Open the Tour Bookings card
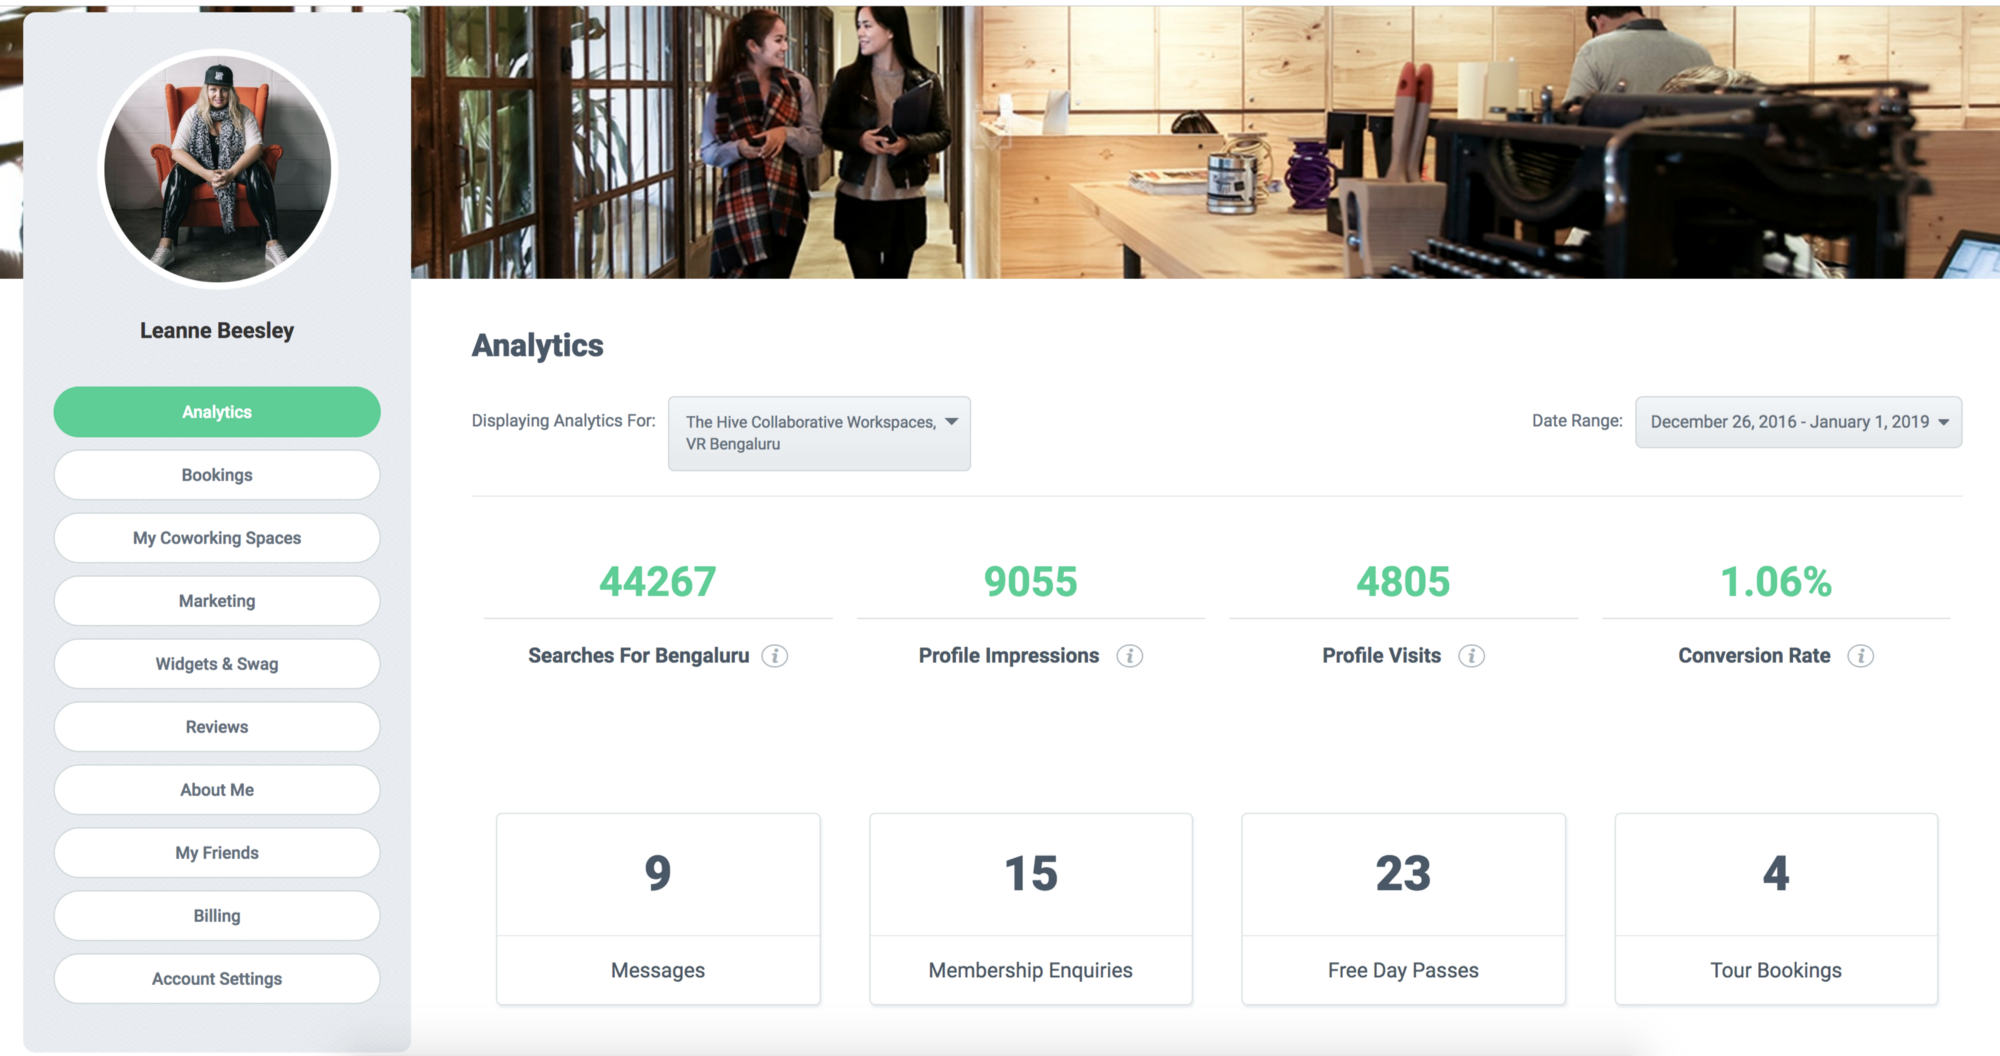The height and width of the screenshot is (1056, 2000). coord(1776,909)
